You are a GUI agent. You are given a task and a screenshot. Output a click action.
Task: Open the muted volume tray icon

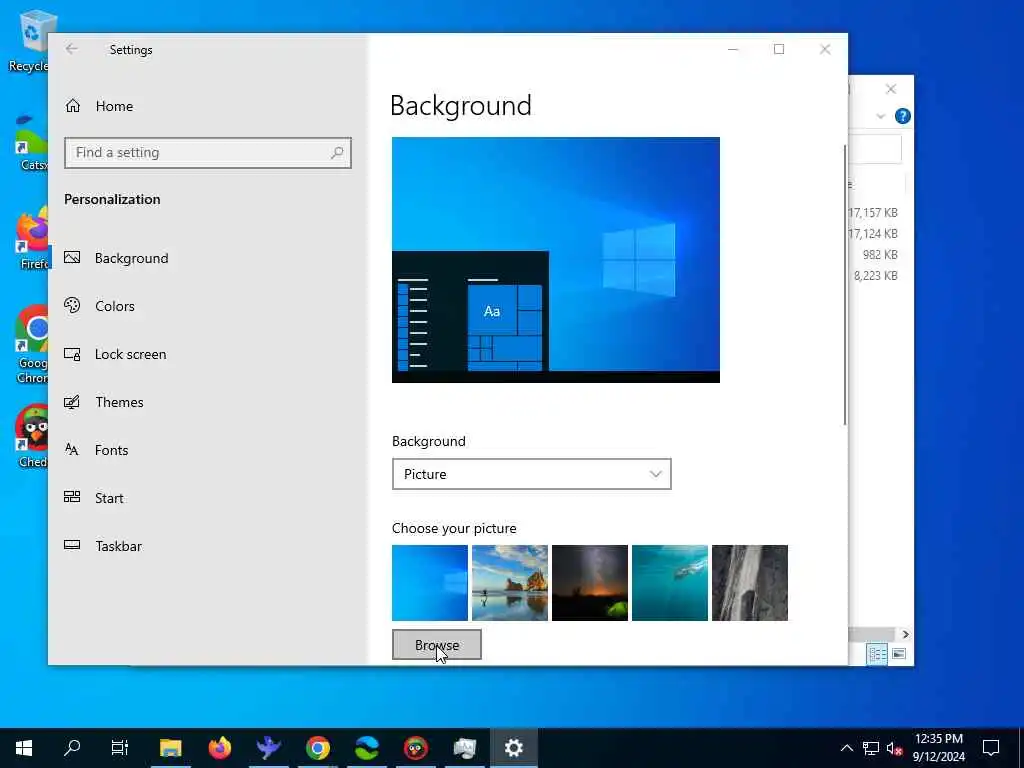click(894, 748)
